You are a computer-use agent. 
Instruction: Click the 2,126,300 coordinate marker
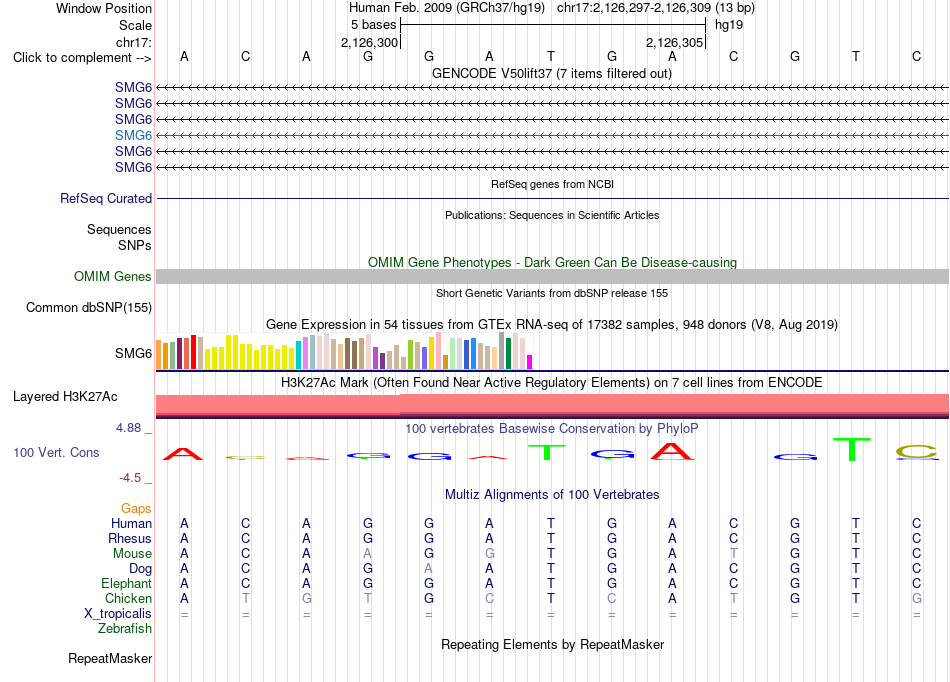coord(370,42)
